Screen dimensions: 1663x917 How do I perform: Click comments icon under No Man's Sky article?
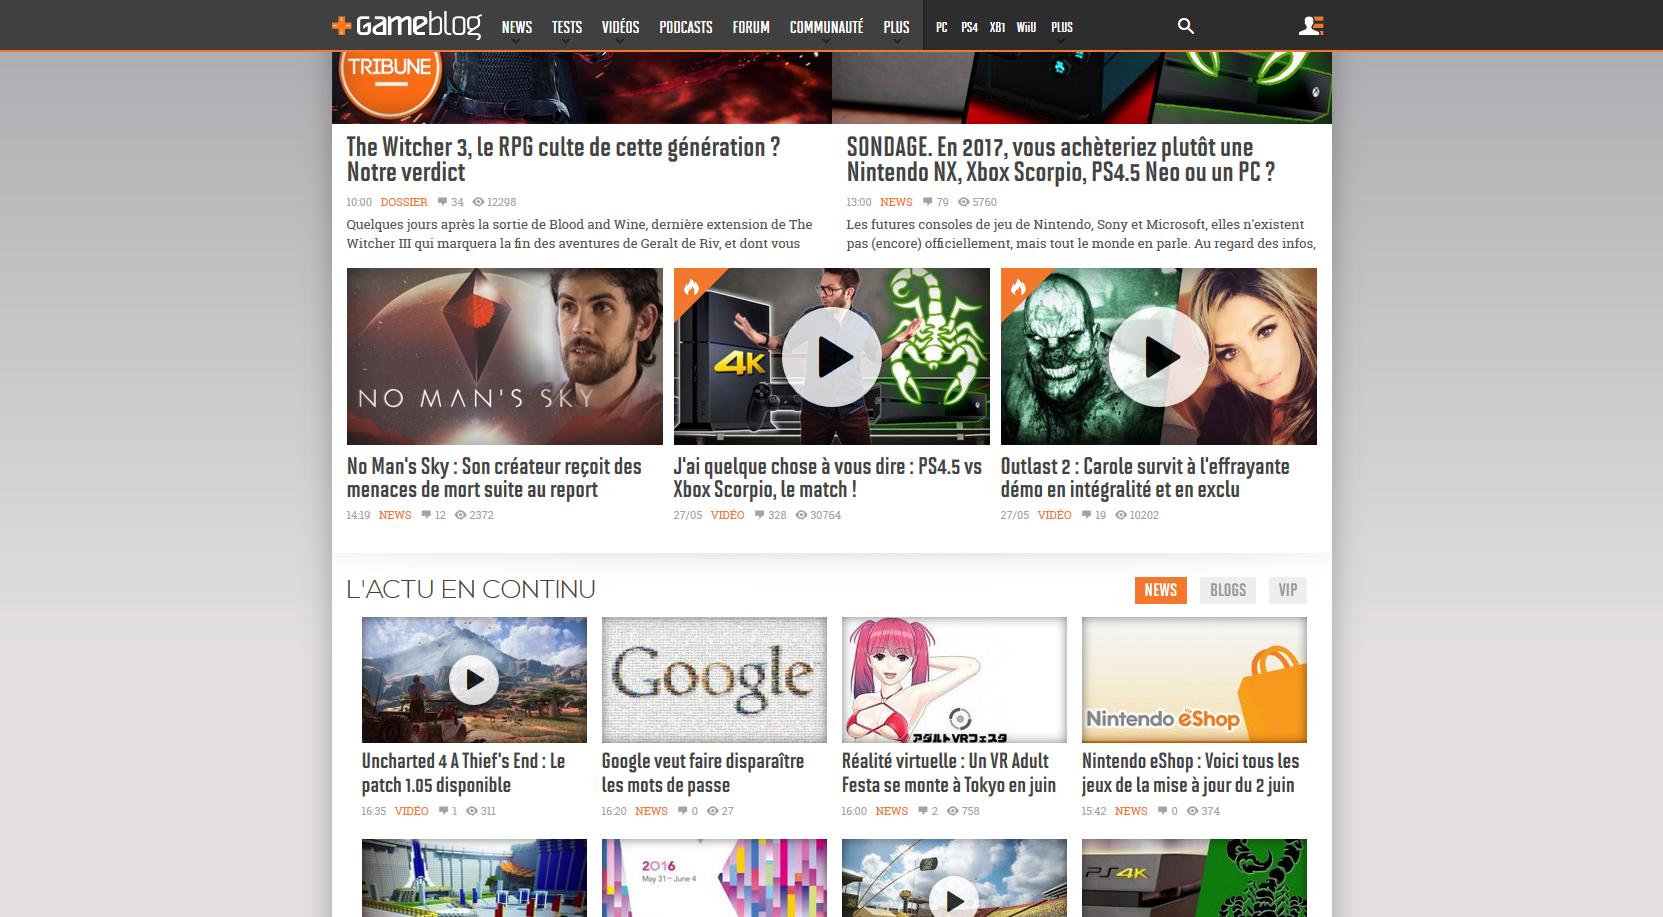[x=426, y=515]
